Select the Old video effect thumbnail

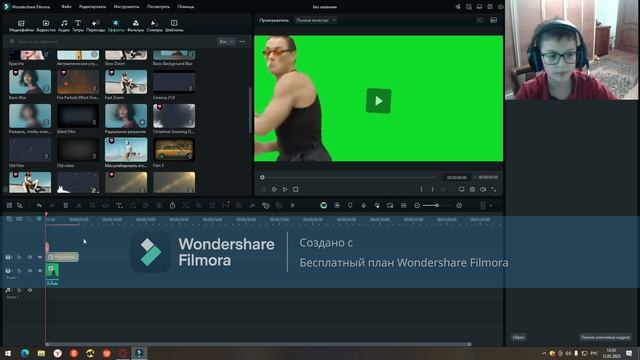[78, 150]
